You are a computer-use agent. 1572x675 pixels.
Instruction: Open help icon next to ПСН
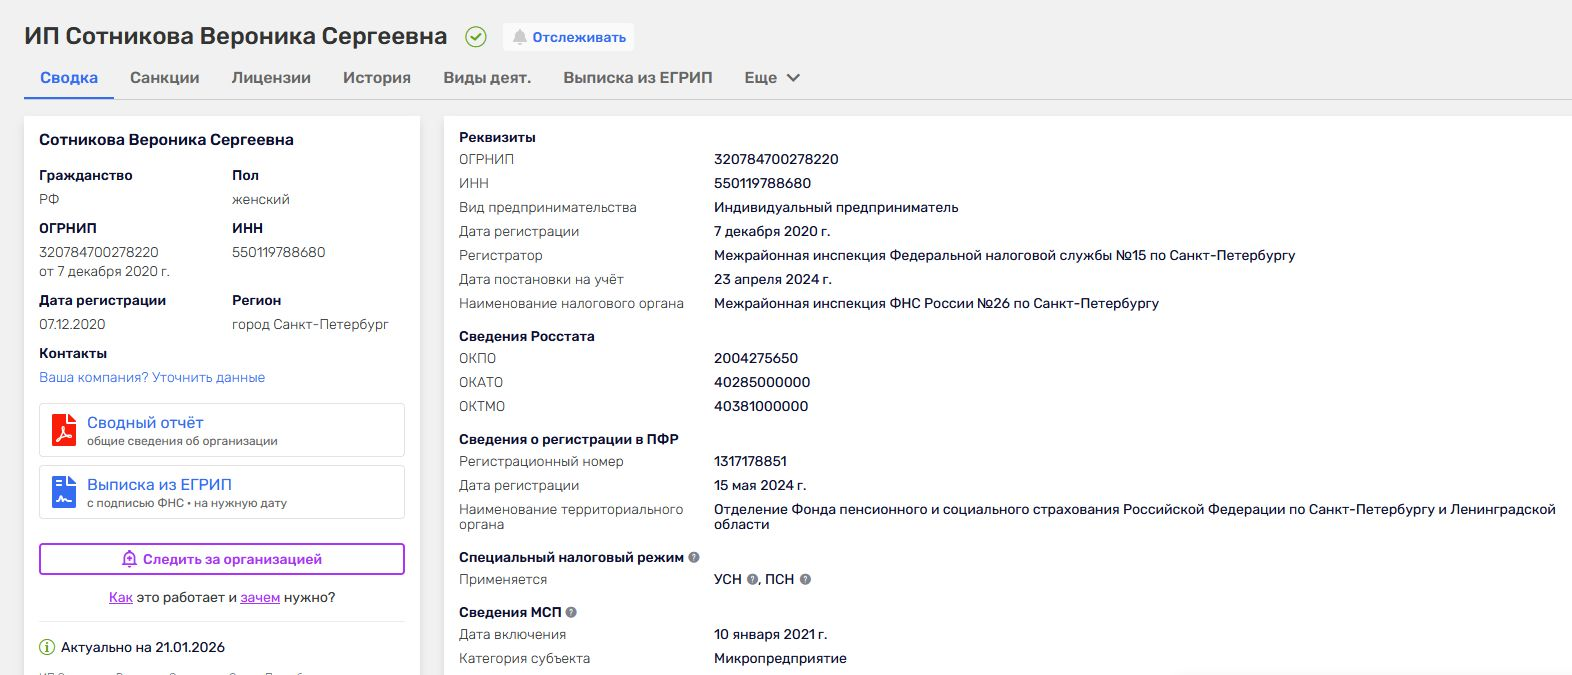pyautogui.click(x=805, y=579)
